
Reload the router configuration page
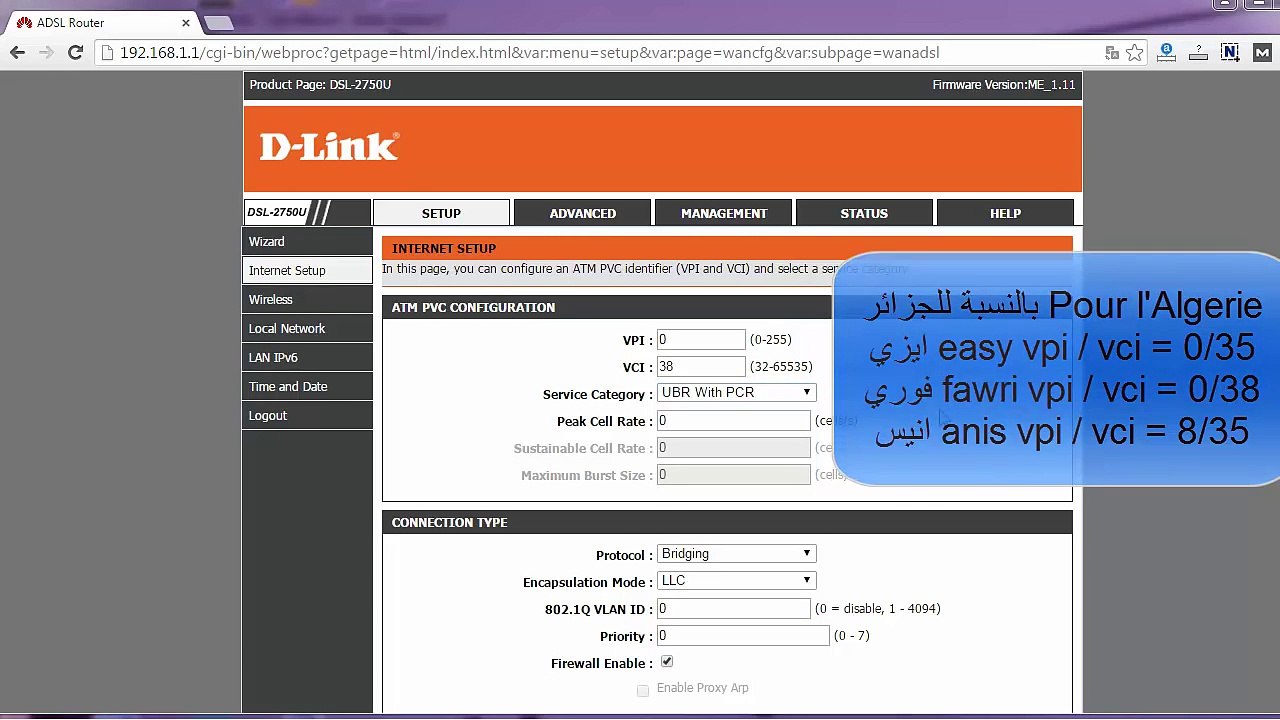75,53
